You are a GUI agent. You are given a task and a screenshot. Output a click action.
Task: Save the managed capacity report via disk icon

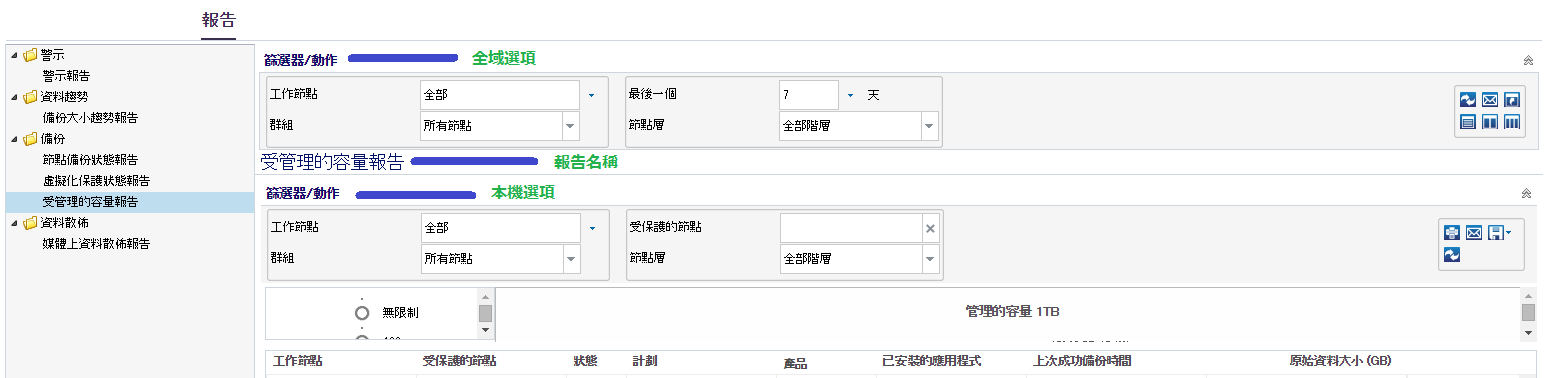[x=1495, y=232]
